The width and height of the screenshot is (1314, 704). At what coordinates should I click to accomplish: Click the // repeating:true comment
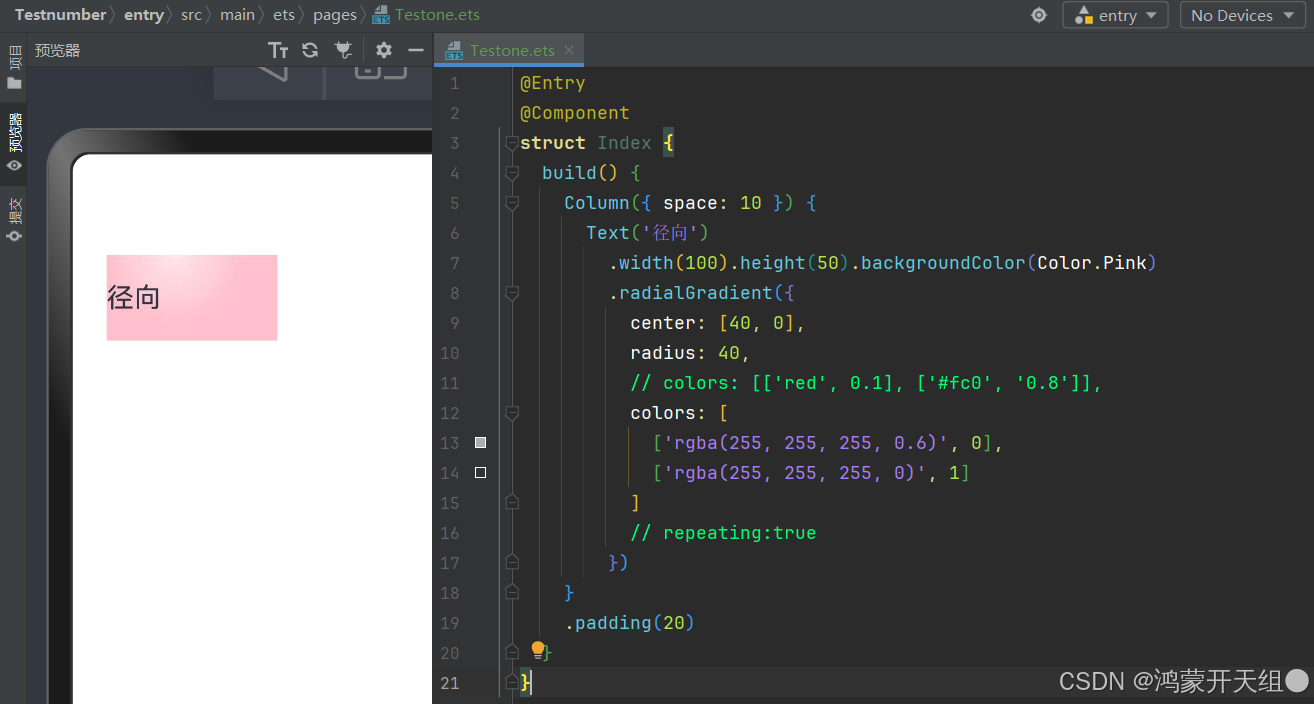[723, 533]
